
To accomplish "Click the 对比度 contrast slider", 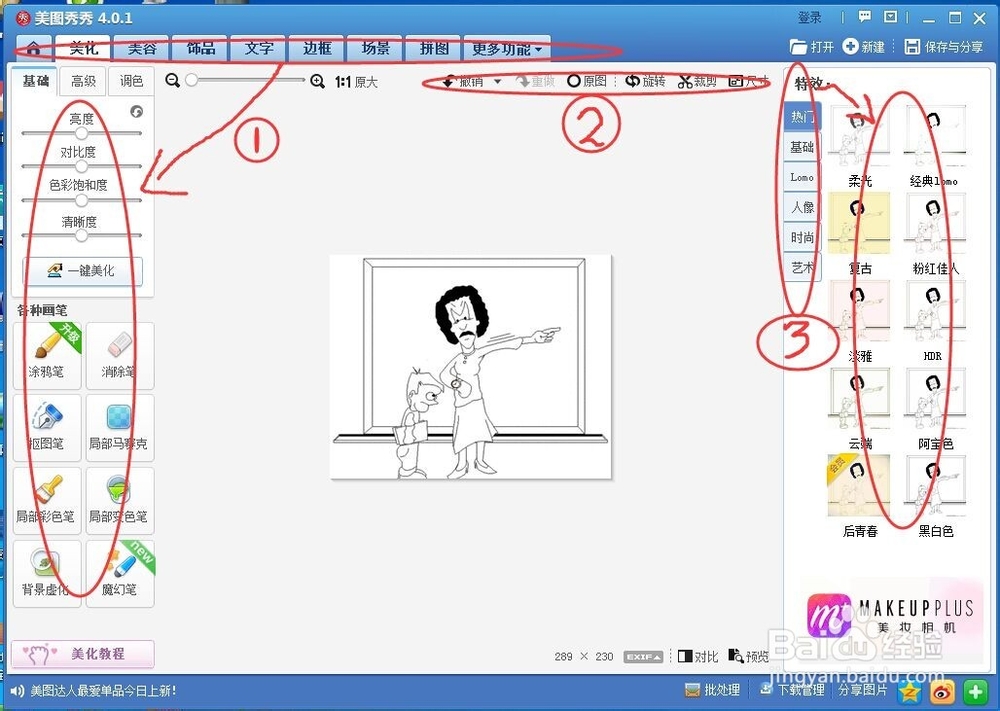I will pos(81,166).
